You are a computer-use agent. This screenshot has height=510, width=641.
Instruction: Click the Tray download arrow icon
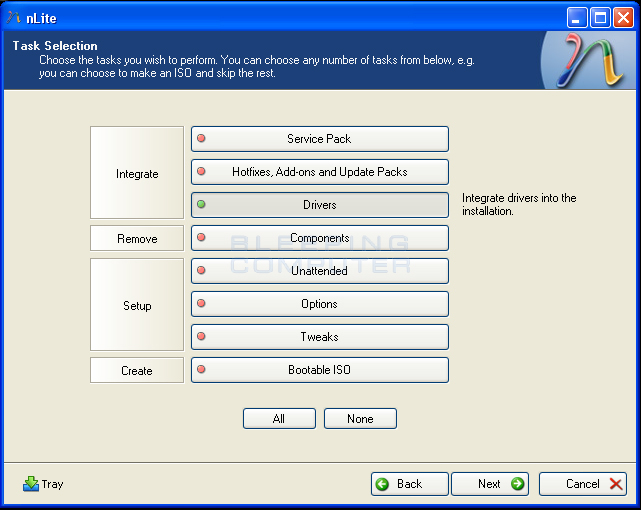point(31,484)
